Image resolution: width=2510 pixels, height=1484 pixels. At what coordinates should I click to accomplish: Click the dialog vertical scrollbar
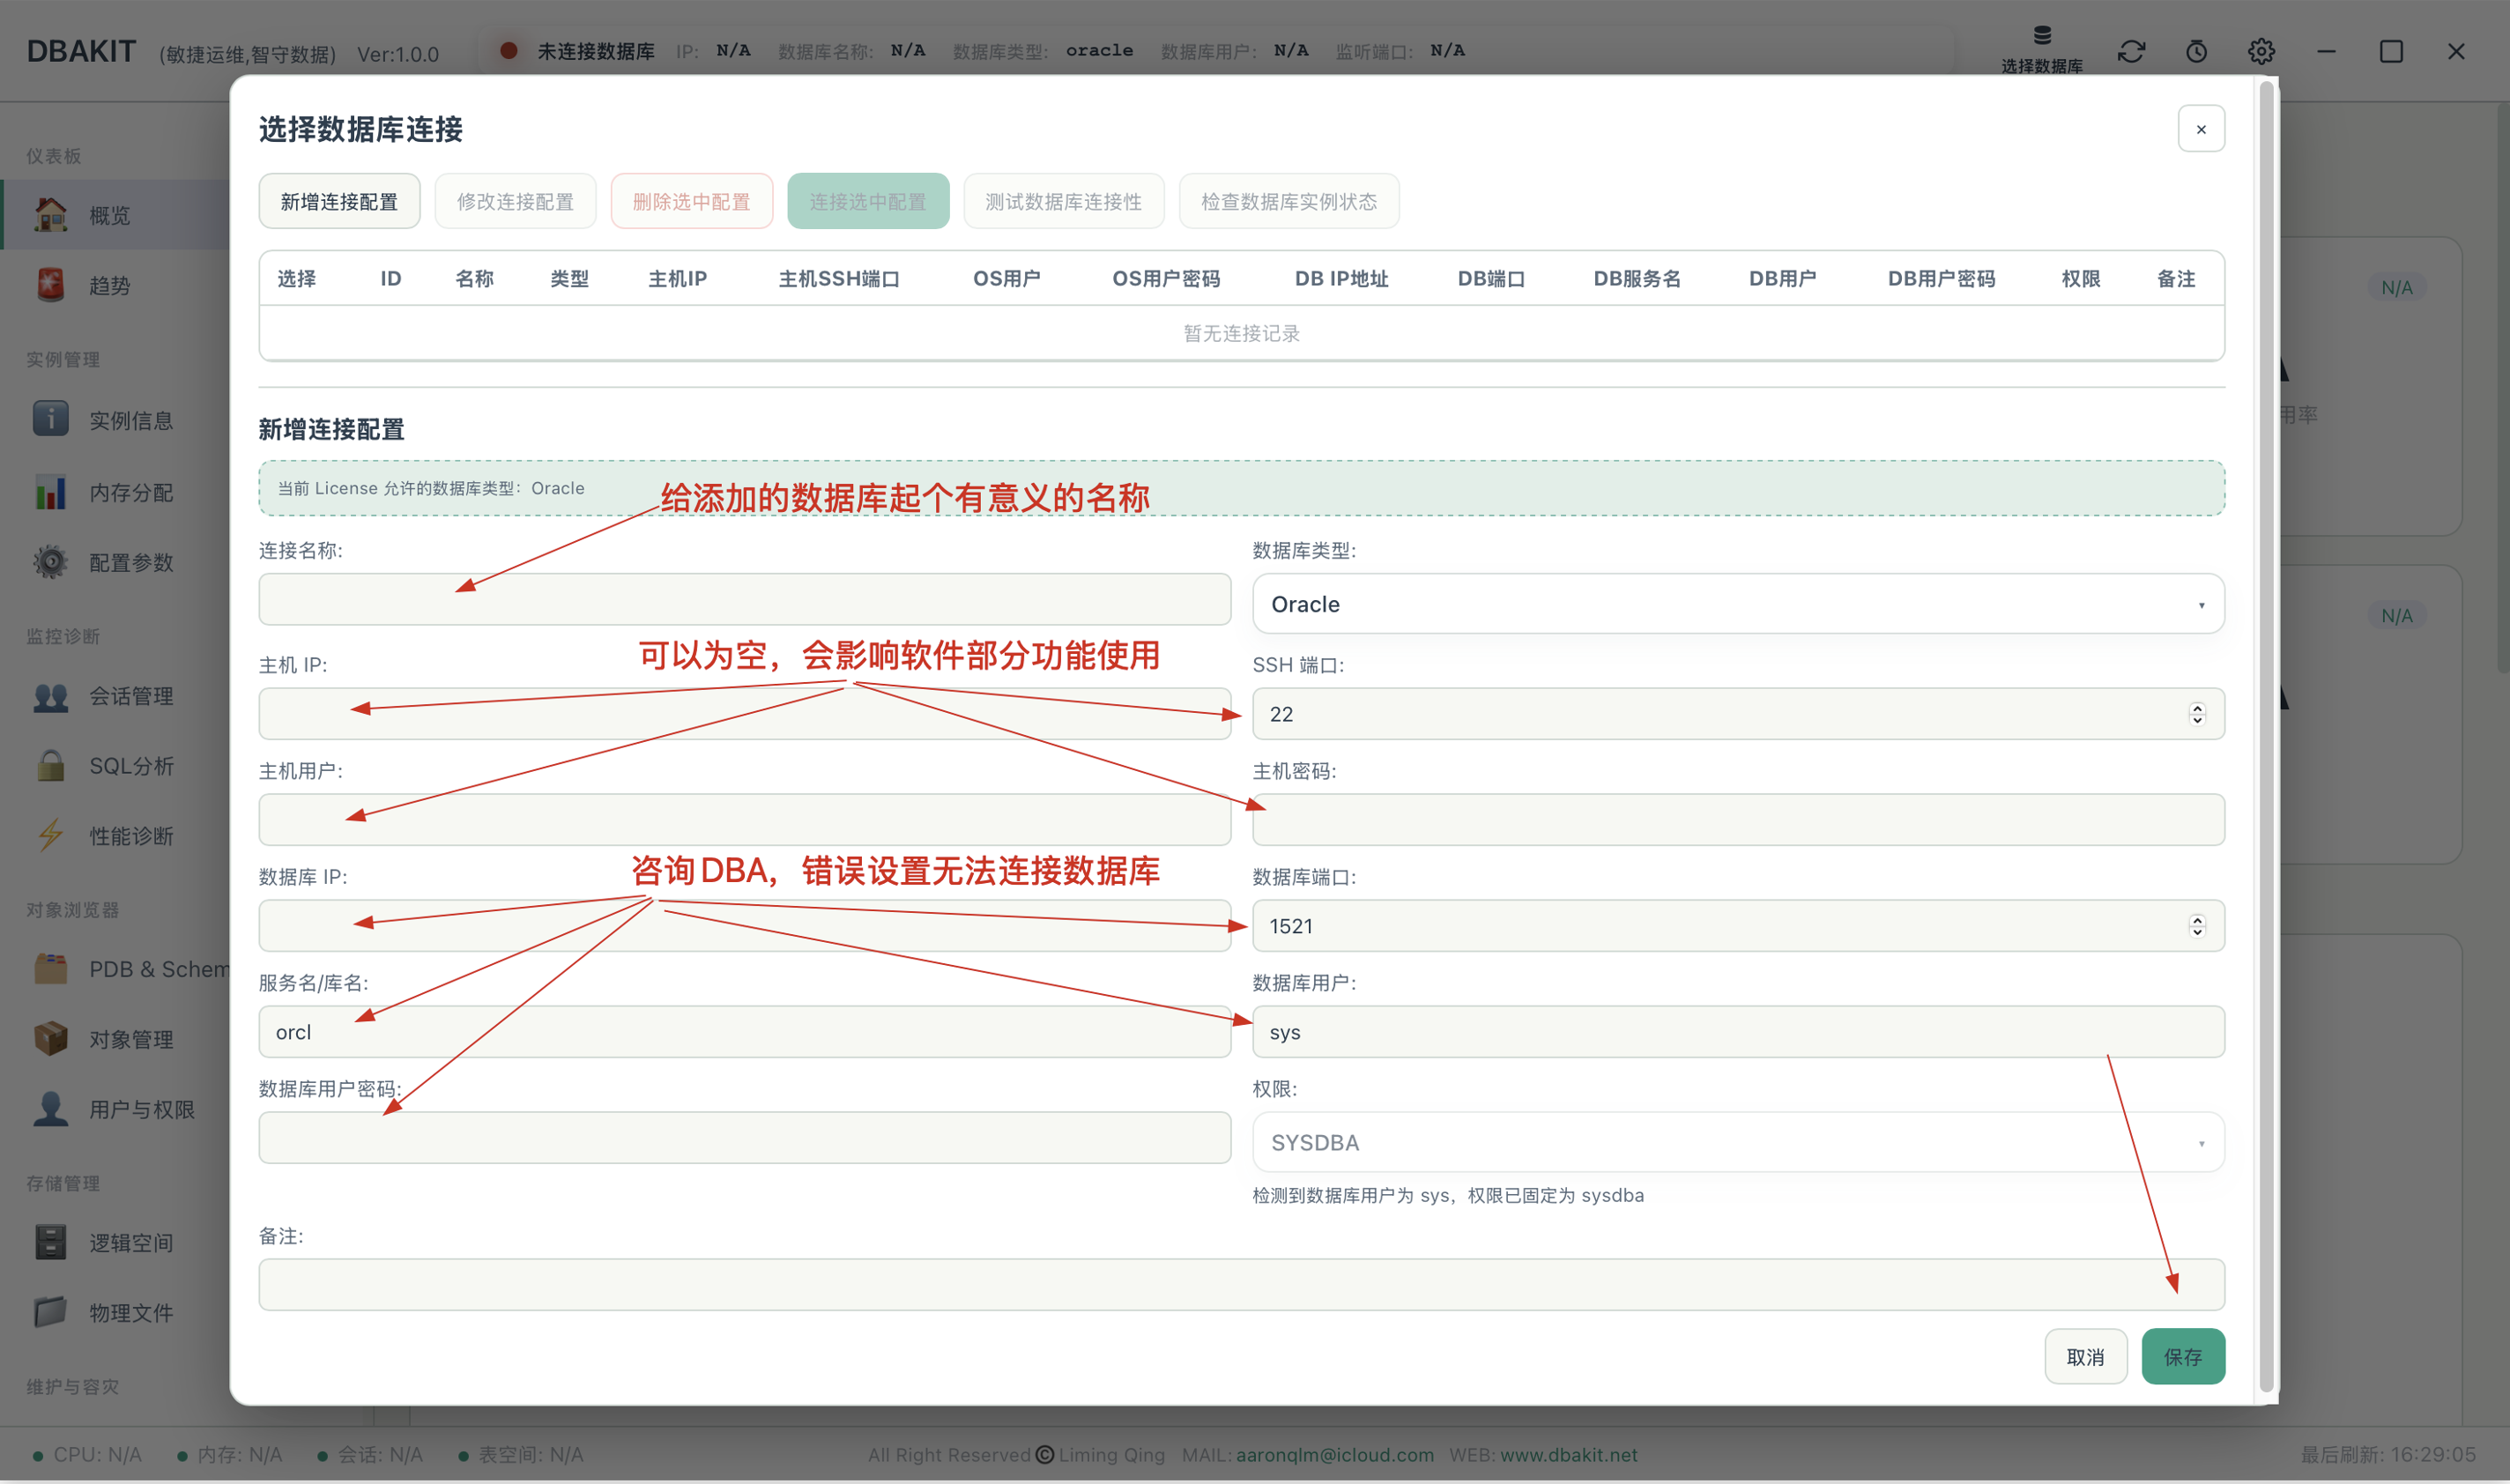point(2267,738)
